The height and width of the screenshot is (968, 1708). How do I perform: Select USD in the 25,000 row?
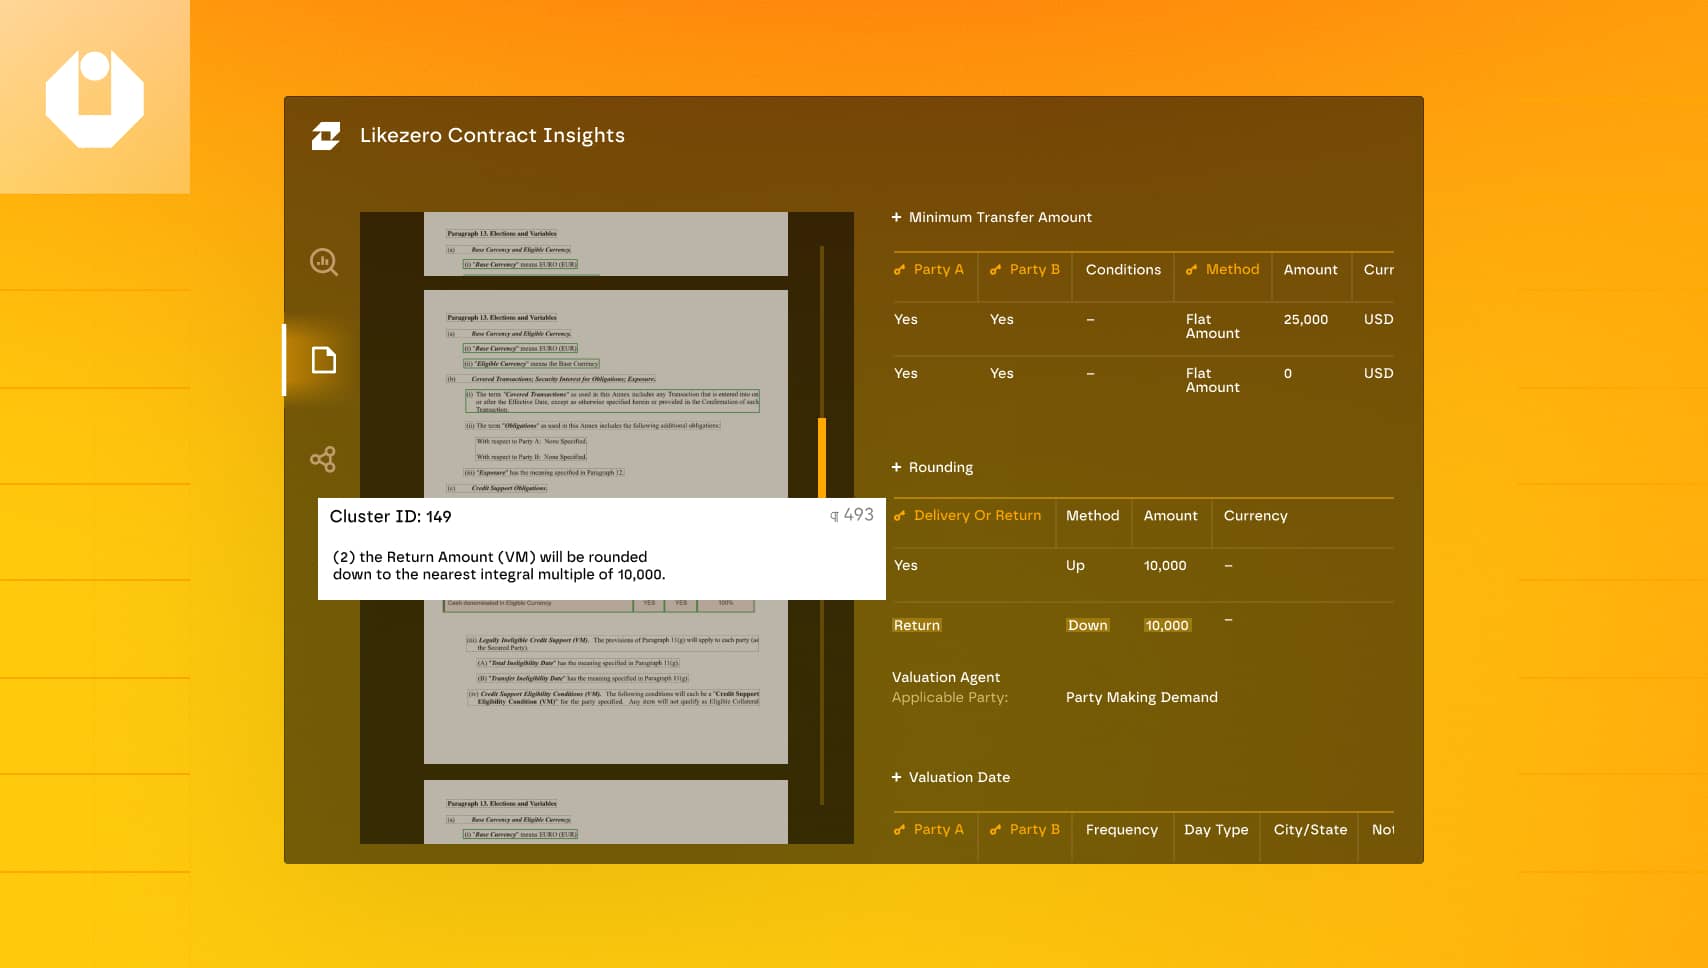[x=1378, y=320]
